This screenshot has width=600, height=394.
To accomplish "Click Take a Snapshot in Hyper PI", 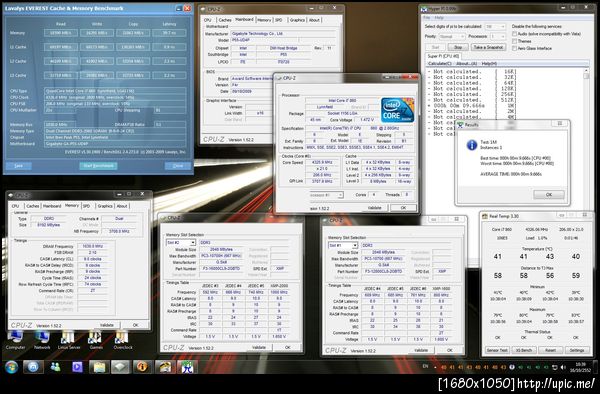I will tap(488, 47).
